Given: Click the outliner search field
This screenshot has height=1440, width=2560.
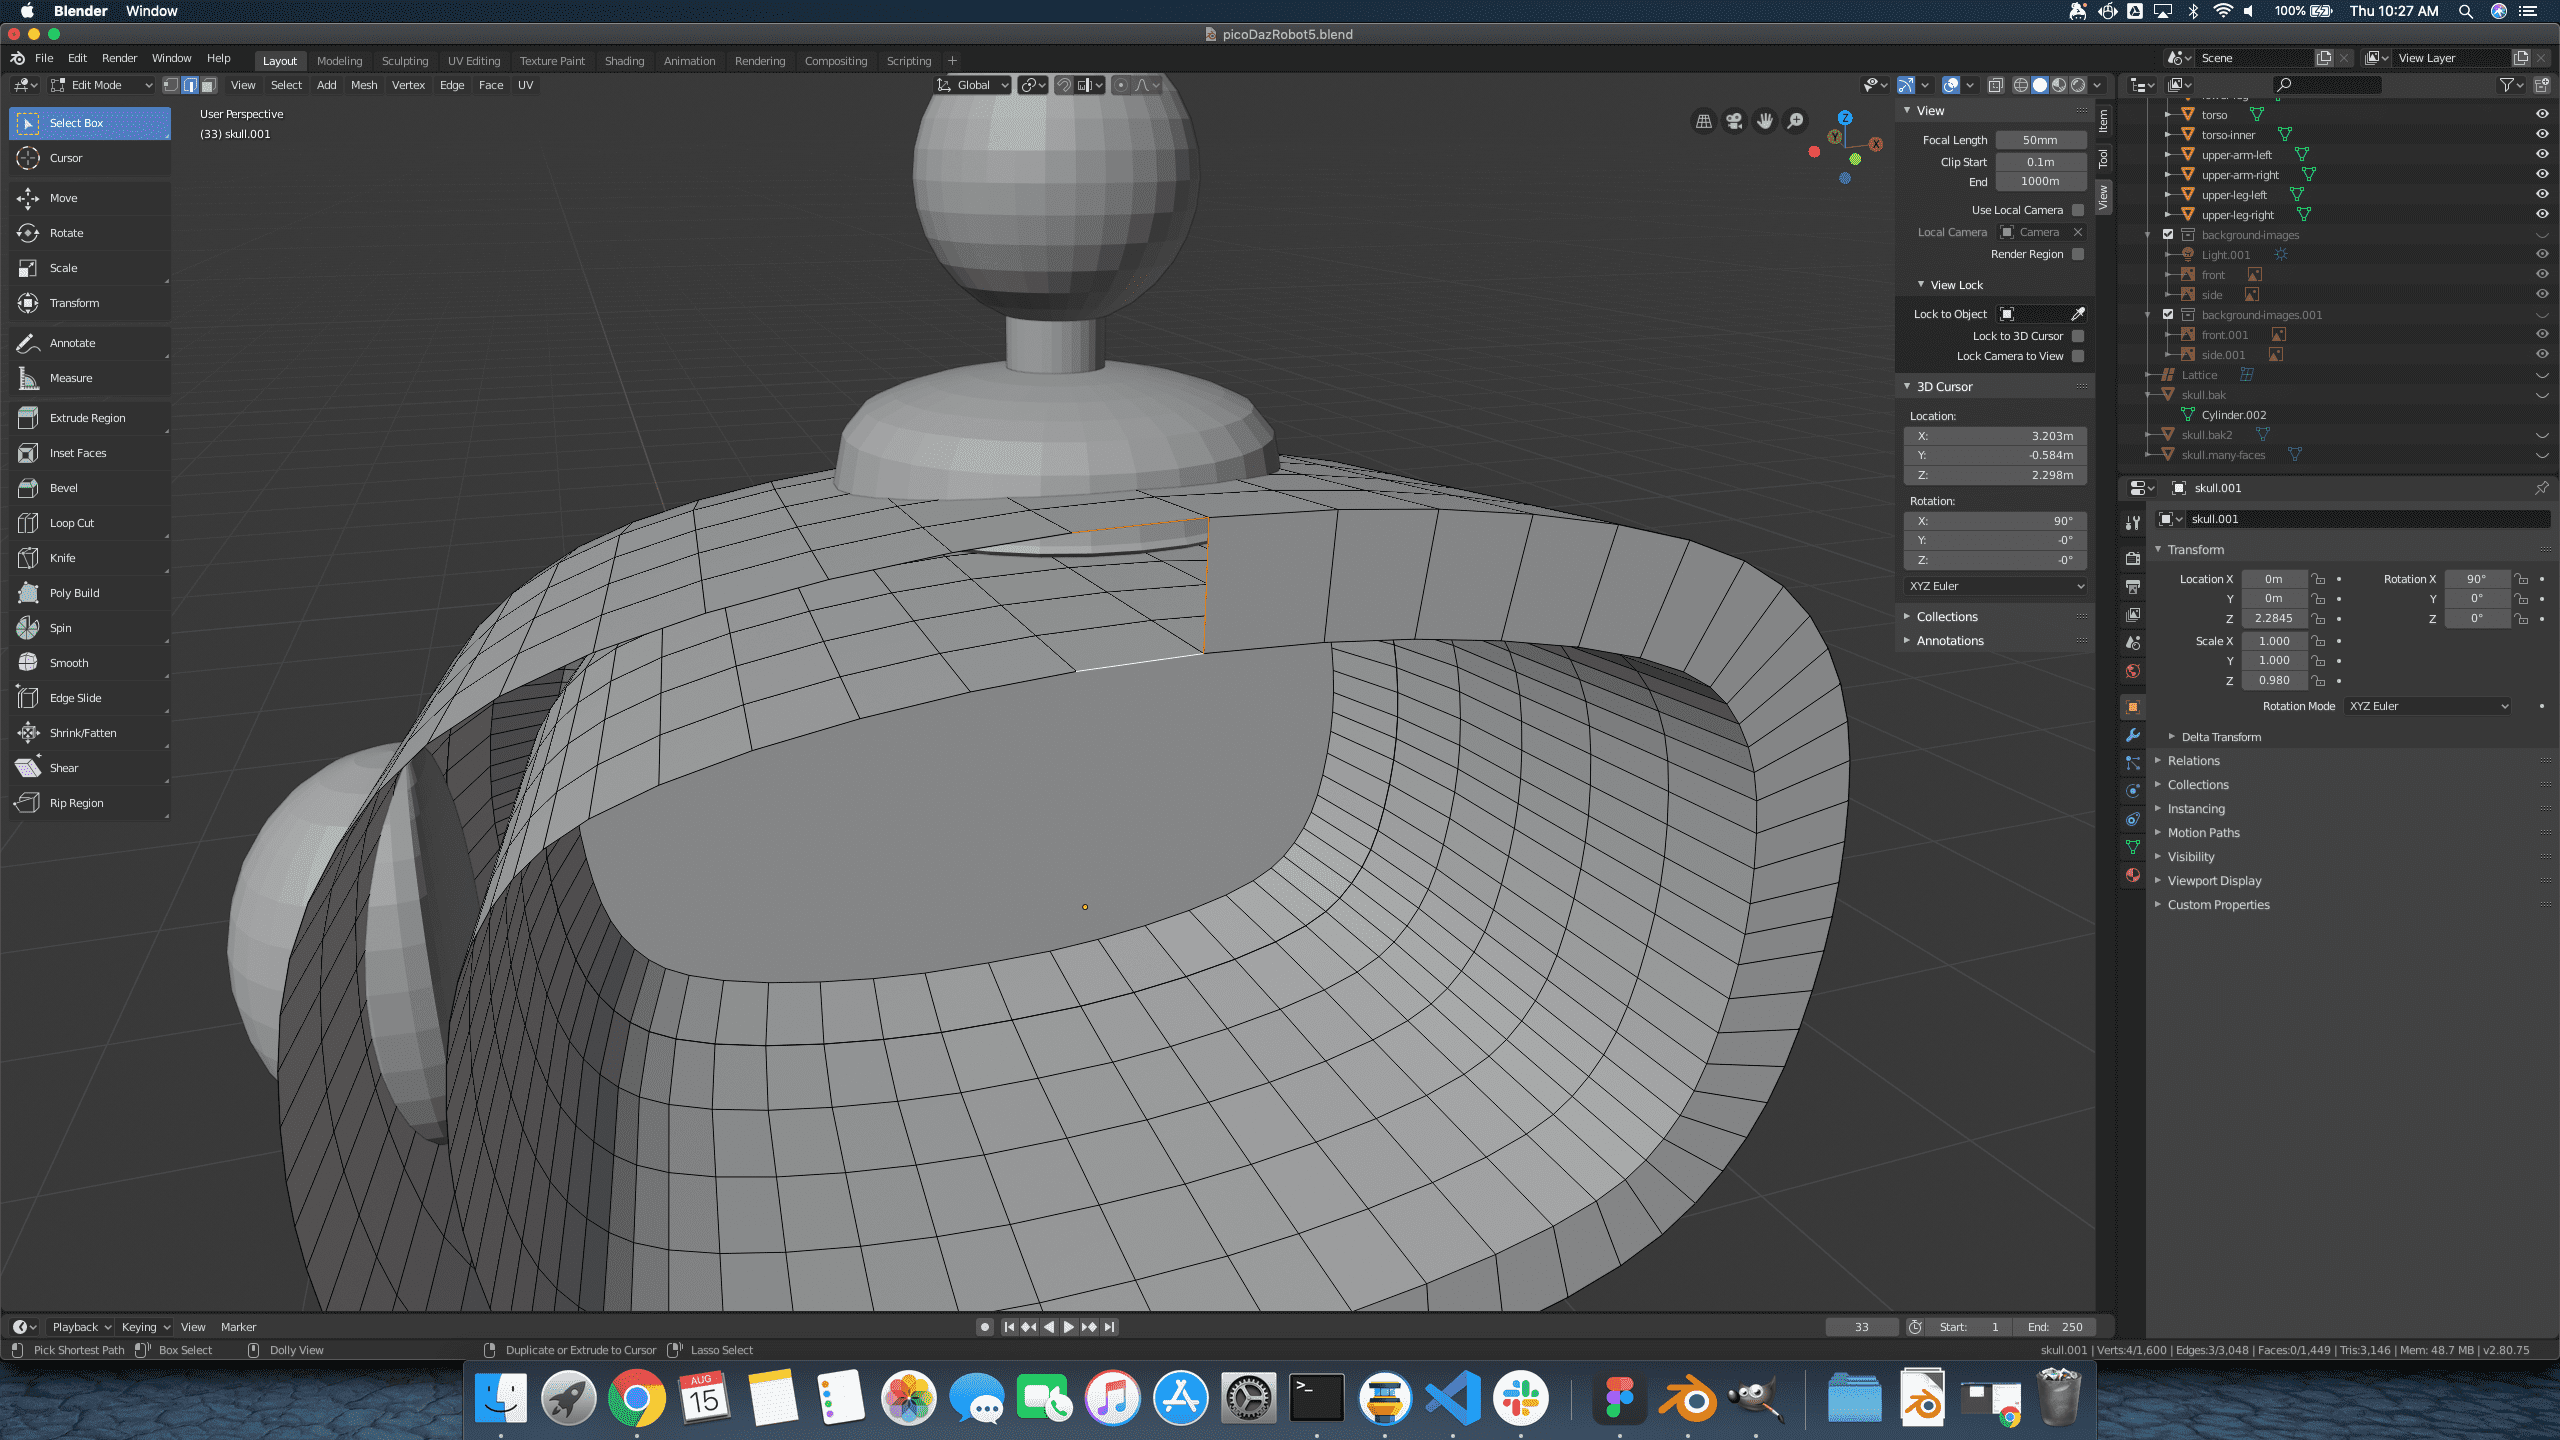Looking at the screenshot, I should point(2327,85).
